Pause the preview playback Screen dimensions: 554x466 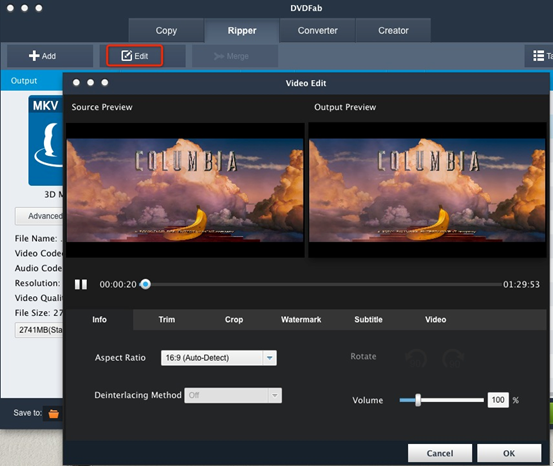pyautogui.click(x=81, y=284)
